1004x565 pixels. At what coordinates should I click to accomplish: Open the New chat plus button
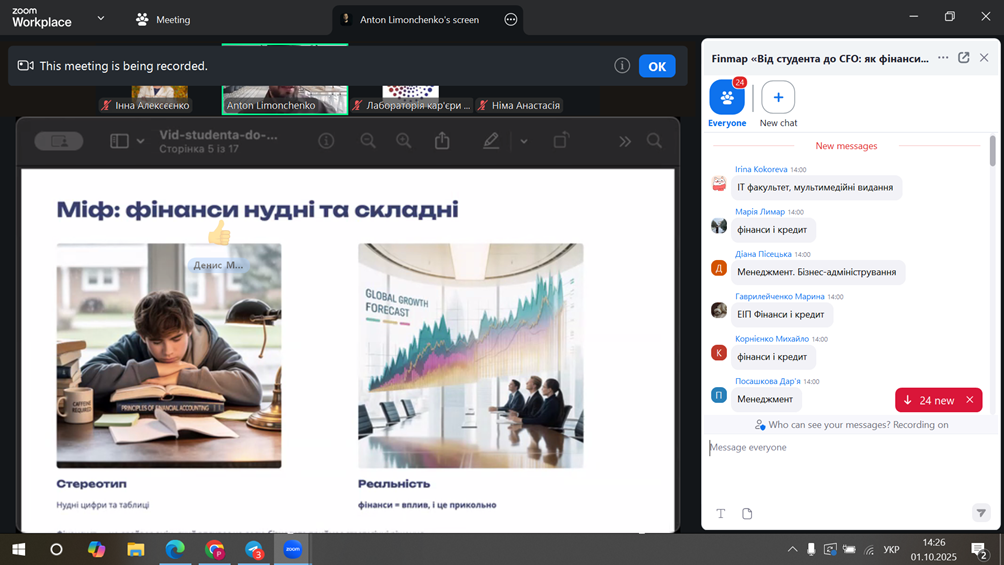[778, 98]
